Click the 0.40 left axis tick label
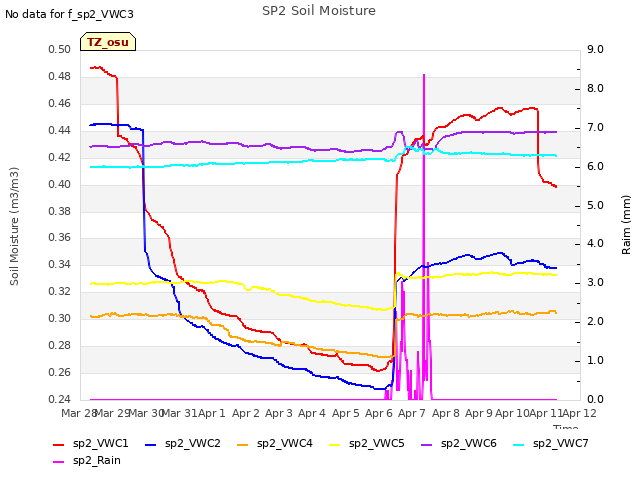Viewport: 640px width, 480px height. pos(60,184)
